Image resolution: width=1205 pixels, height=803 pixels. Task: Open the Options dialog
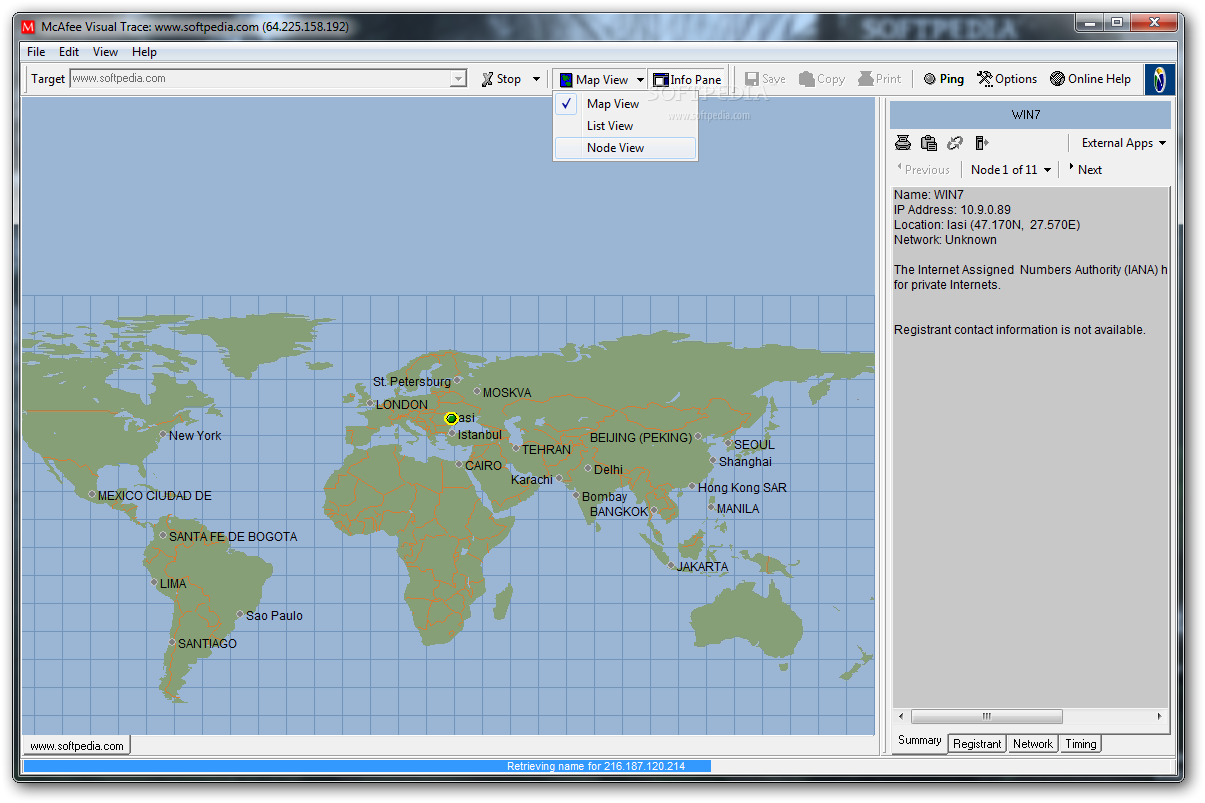coord(1007,79)
